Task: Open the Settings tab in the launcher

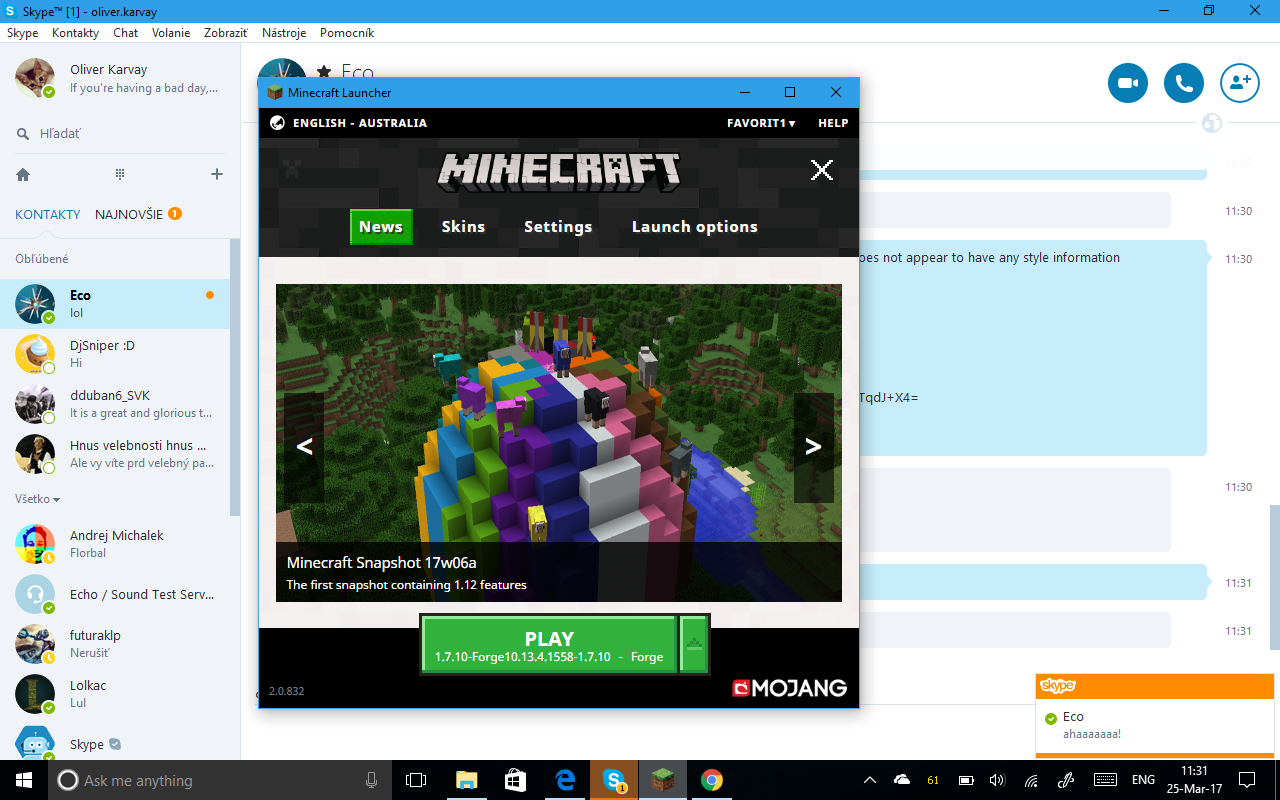Action: 558,227
